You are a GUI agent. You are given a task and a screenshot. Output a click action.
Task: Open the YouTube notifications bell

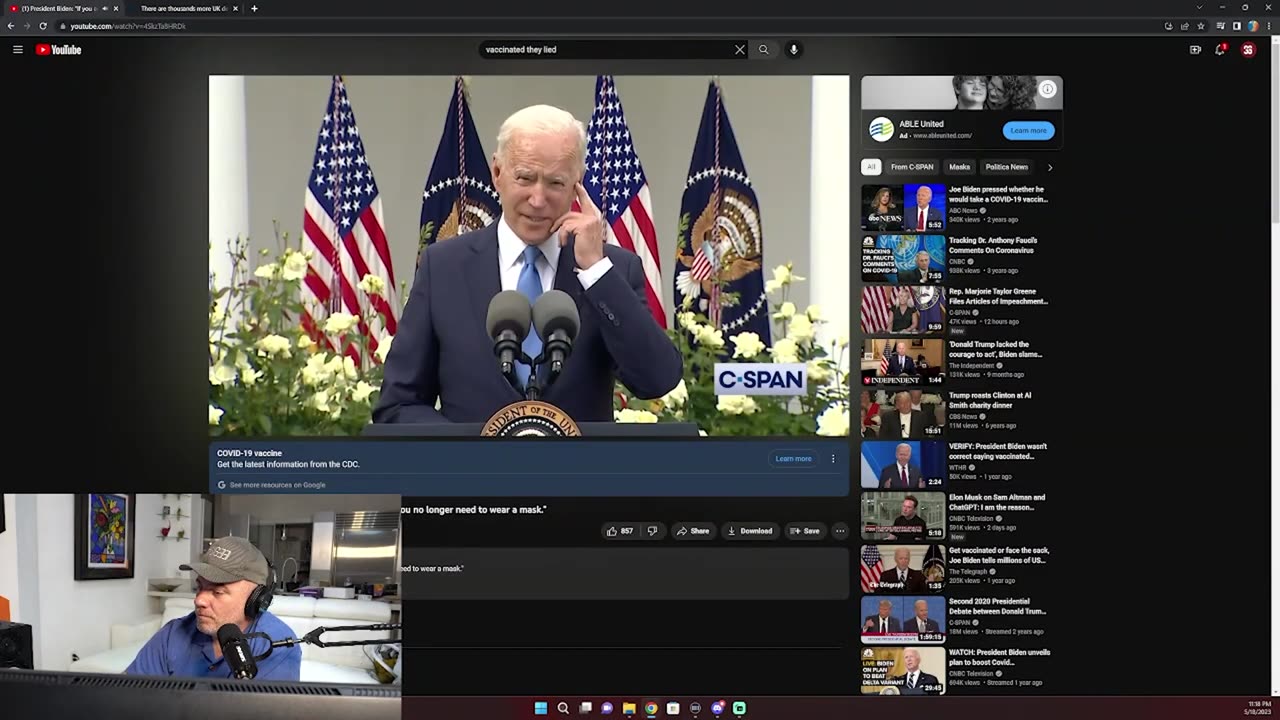click(x=1220, y=49)
